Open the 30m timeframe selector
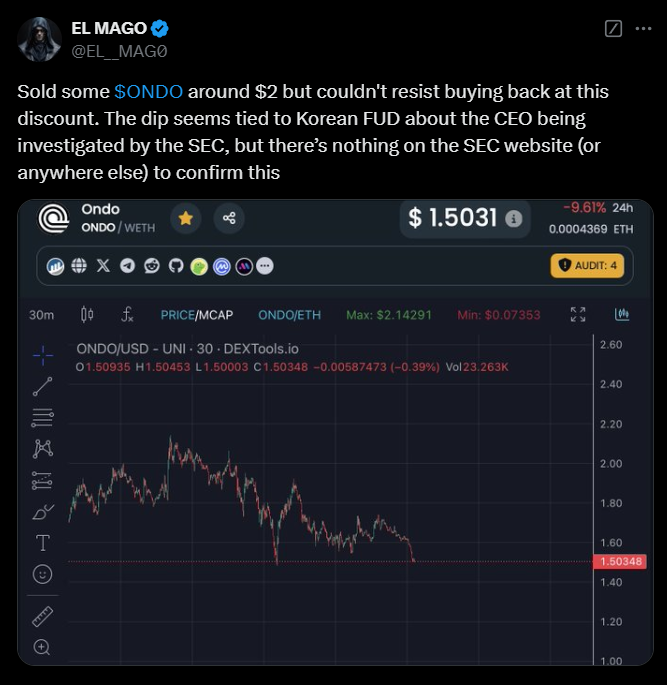Screen dimensions: 667x685 coord(41,315)
